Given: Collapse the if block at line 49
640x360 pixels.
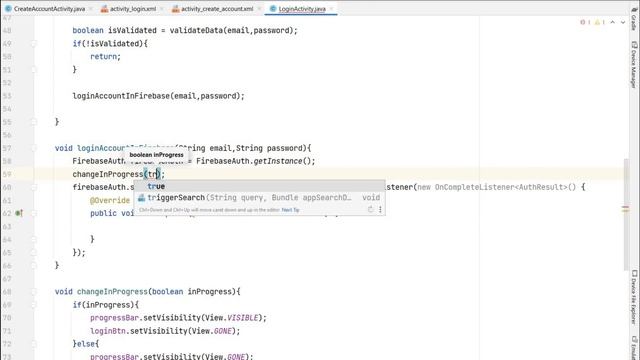Looking at the screenshot, I should click(x=34, y=43).
